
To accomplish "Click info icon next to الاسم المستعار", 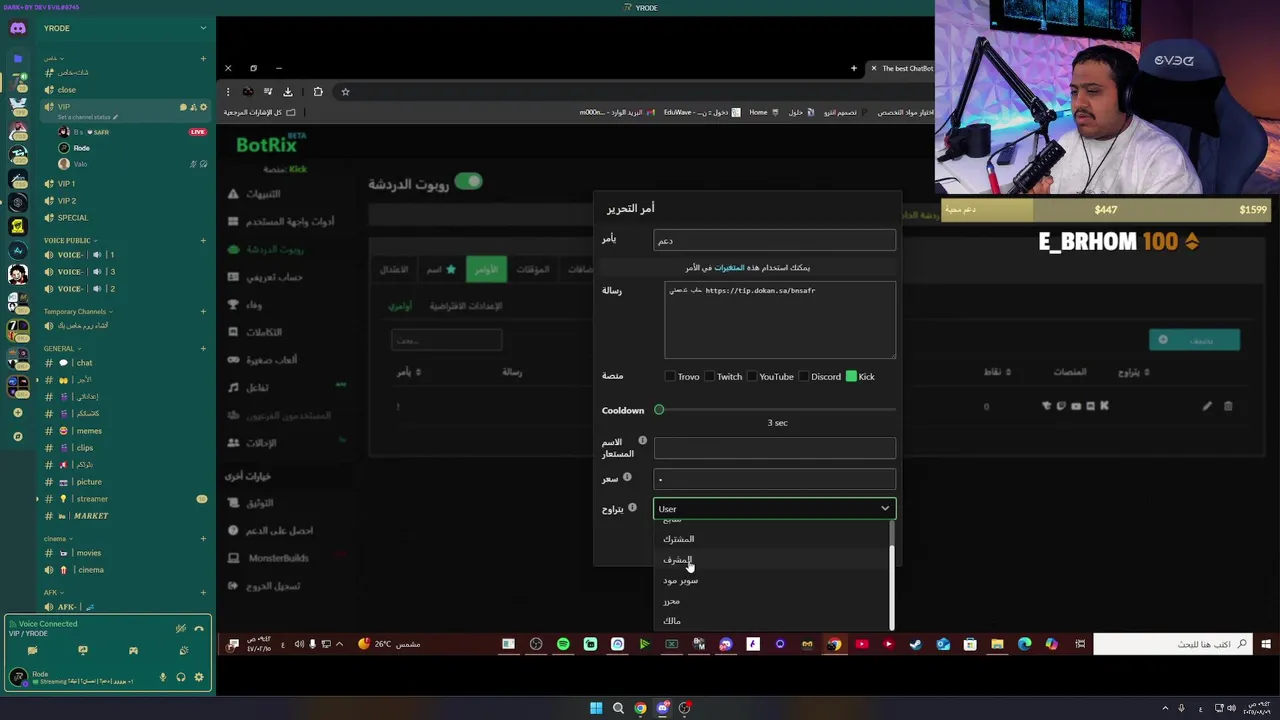I will tap(642, 441).
